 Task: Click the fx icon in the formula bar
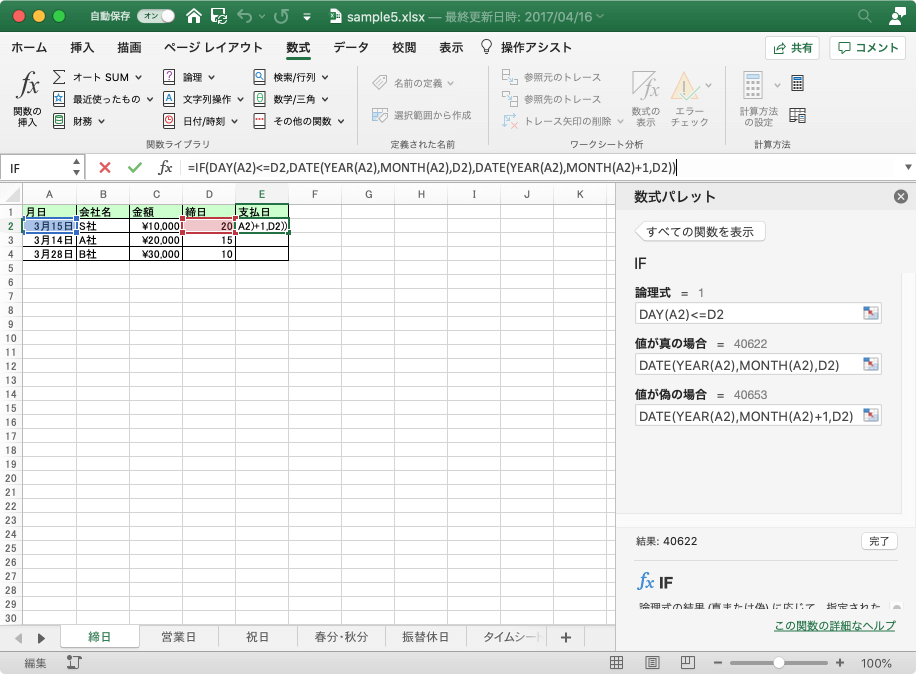click(165, 168)
